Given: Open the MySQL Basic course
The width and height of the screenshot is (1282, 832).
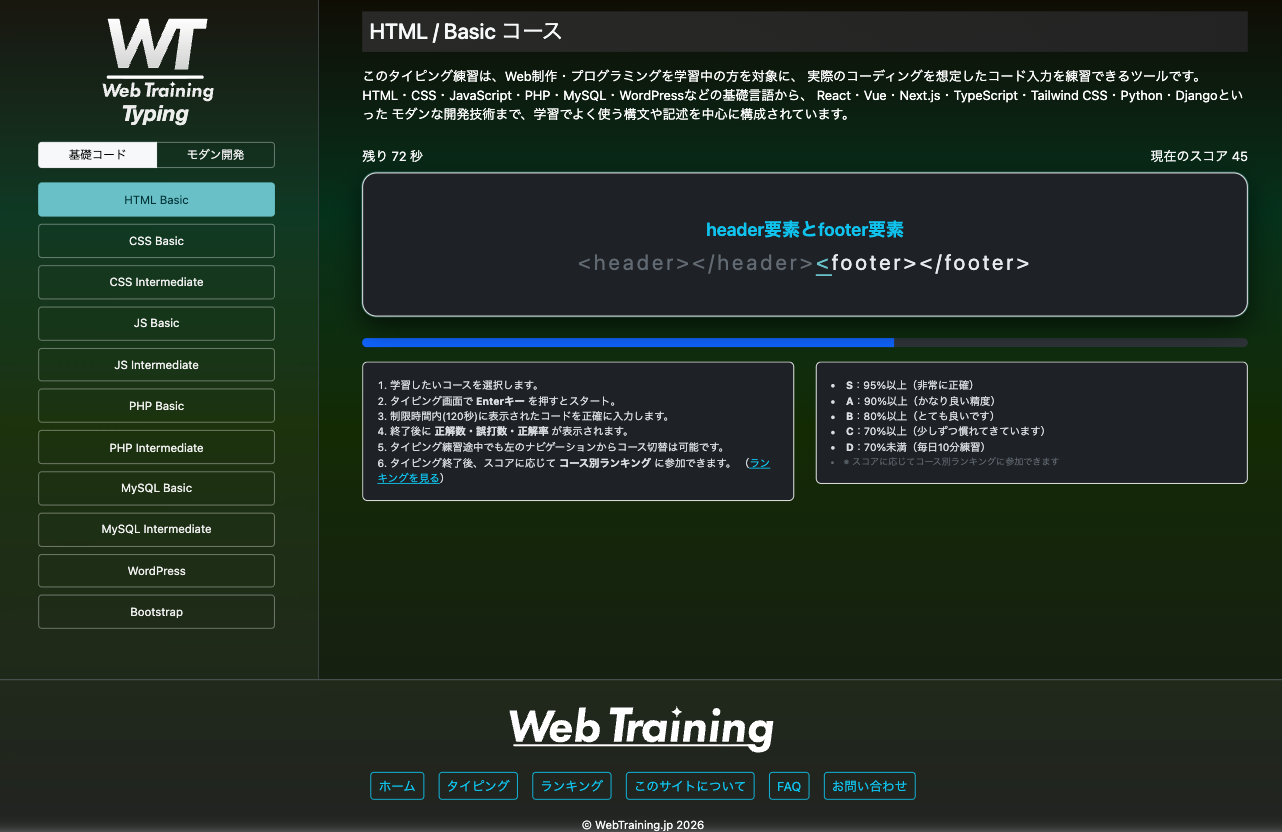Looking at the screenshot, I should click(x=156, y=488).
